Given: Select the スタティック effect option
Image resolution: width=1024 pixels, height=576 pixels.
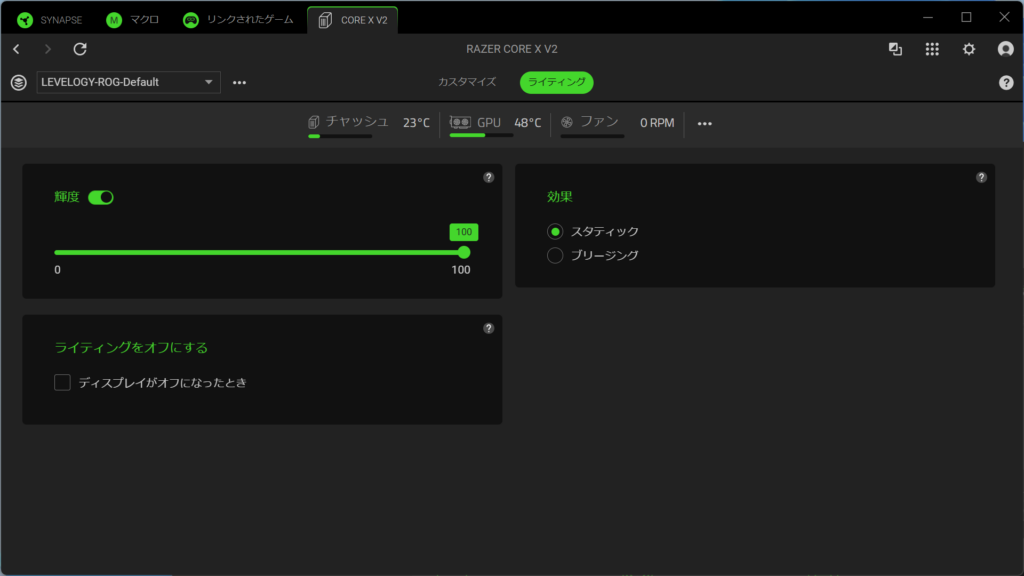Looking at the screenshot, I should tap(556, 231).
